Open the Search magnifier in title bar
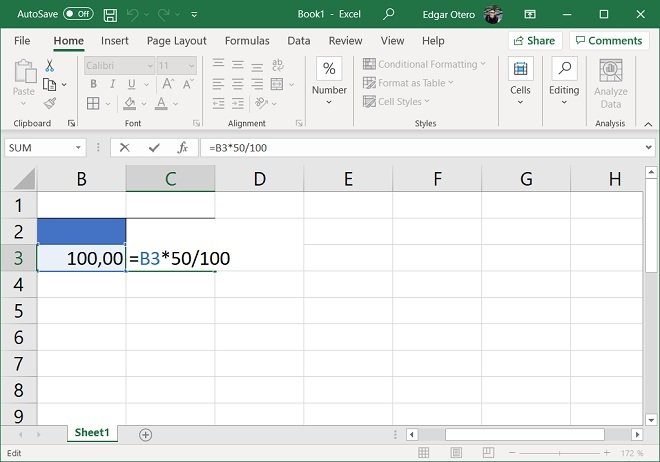660x462 pixels. (389, 14)
